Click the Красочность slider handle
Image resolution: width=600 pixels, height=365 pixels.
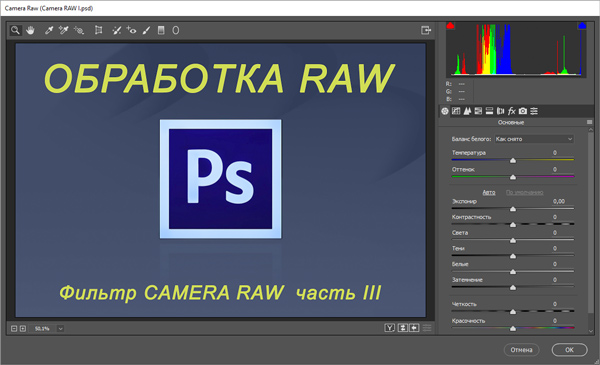pos(513,328)
